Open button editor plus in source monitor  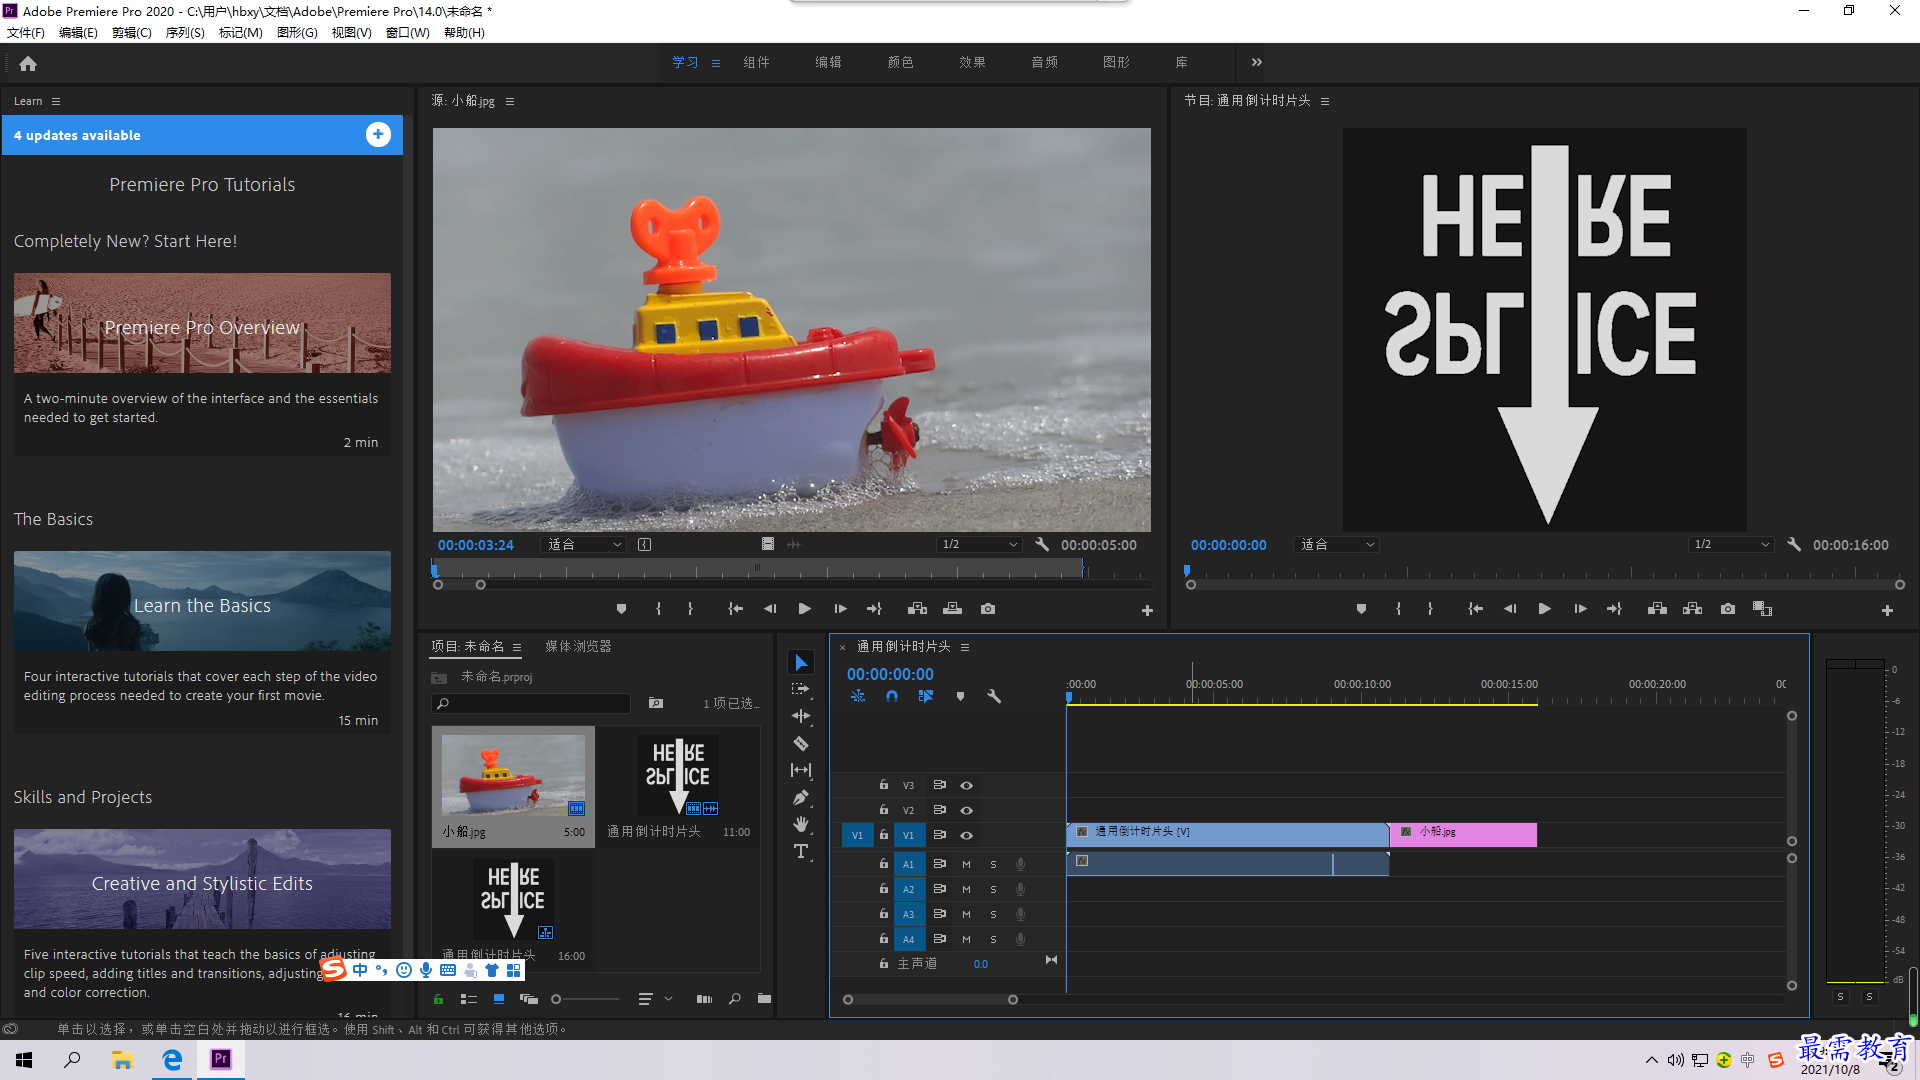point(1147,610)
